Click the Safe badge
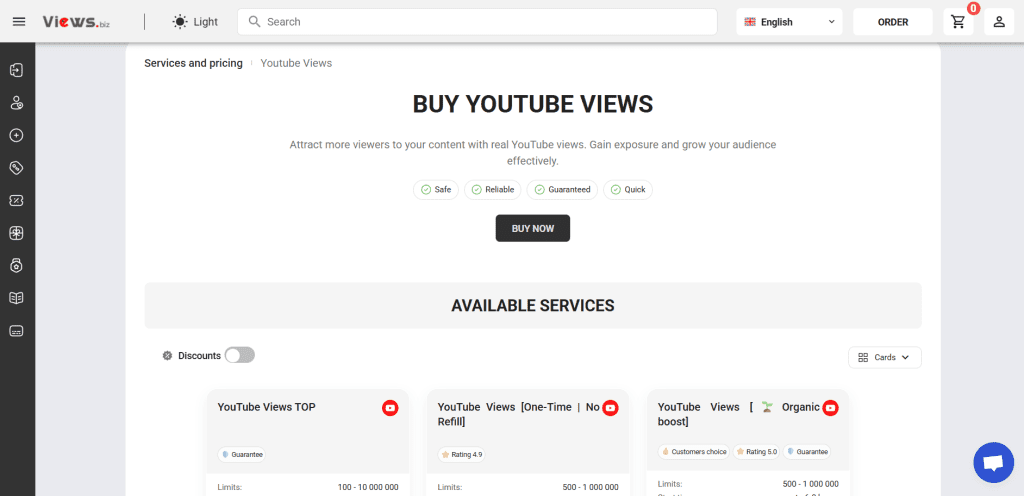Image resolution: width=1024 pixels, height=496 pixels. [x=436, y=190]
